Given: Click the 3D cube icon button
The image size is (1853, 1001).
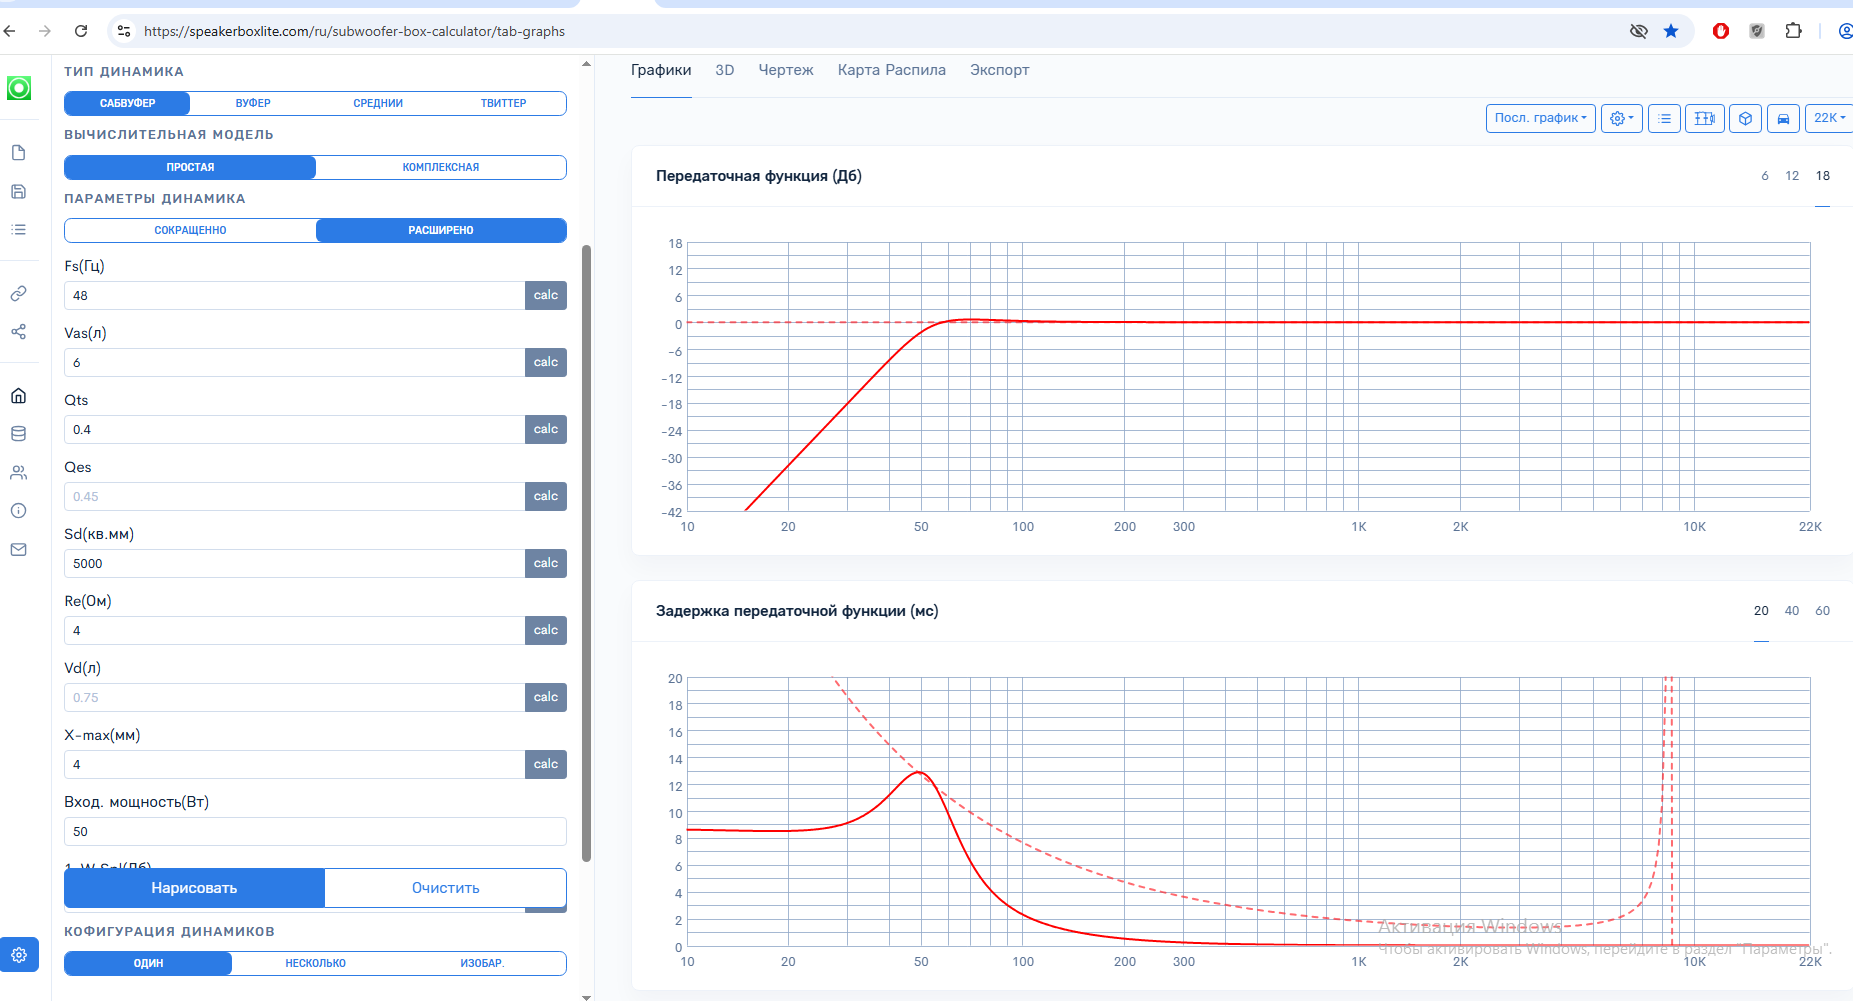Looking at the screenshot, I should pos(1745,118).
